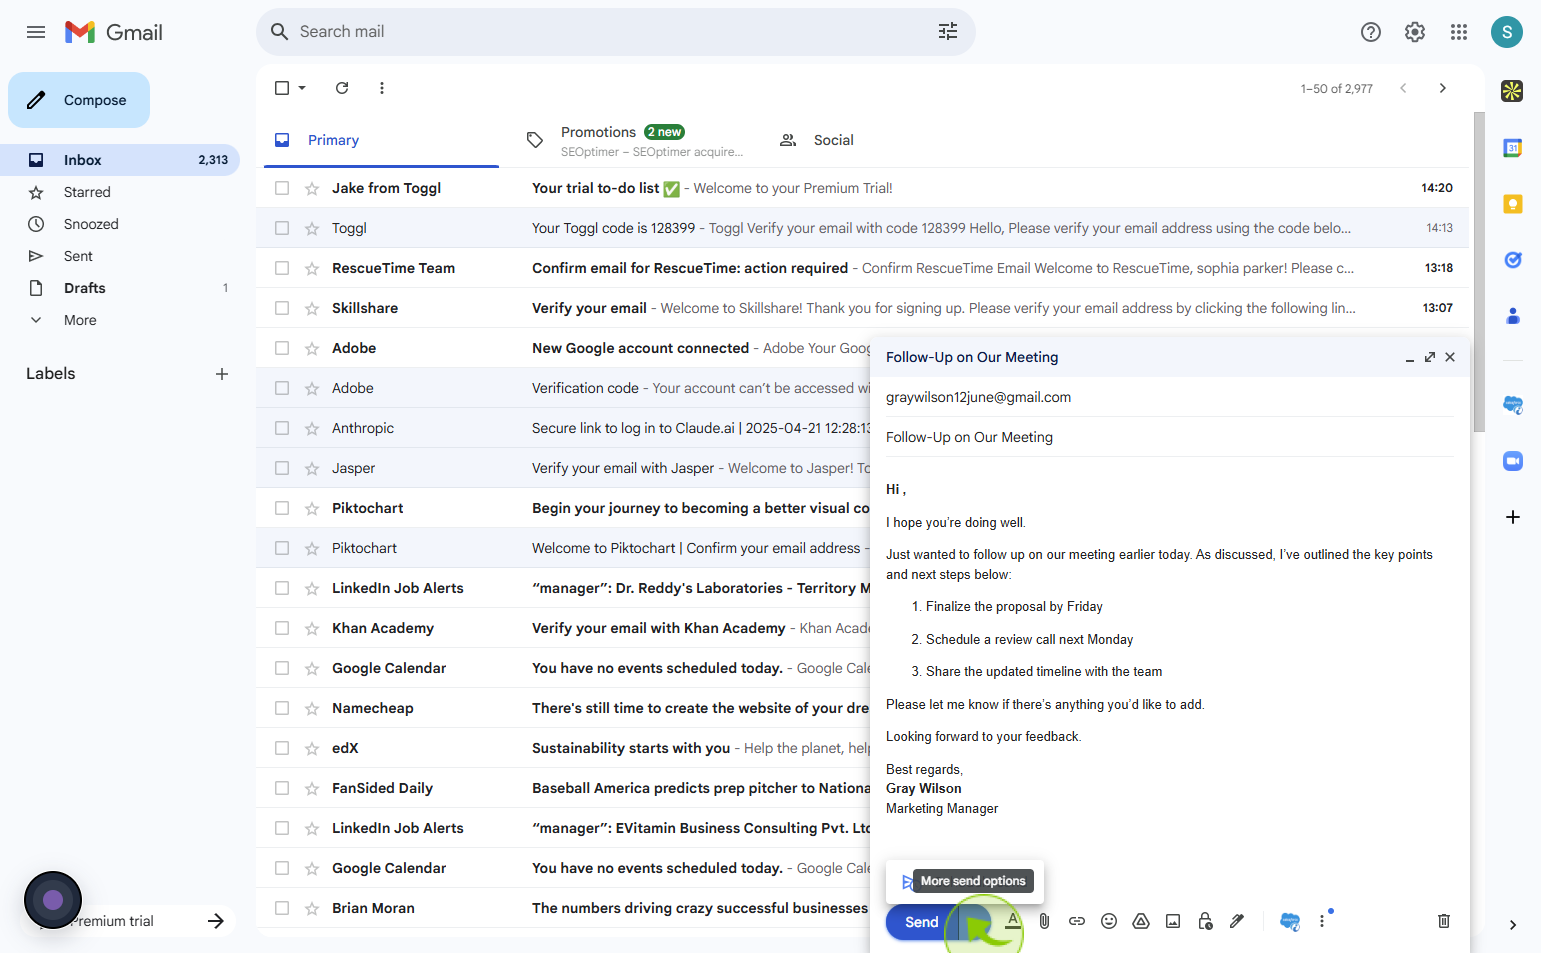Insert emoji in compose message
The width and height of the screenshot is (1541, 953).
tap(1109, 921)
